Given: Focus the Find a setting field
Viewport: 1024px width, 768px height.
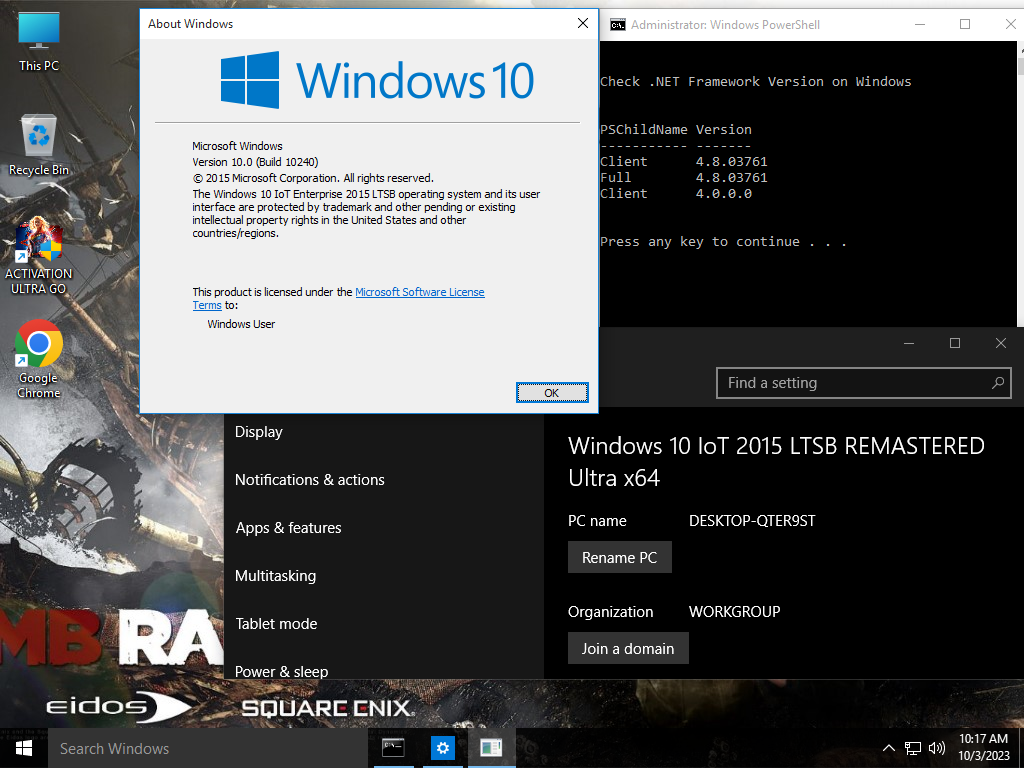Looking at the screenshot, I should pyautogui.click(x=863, y=383).
